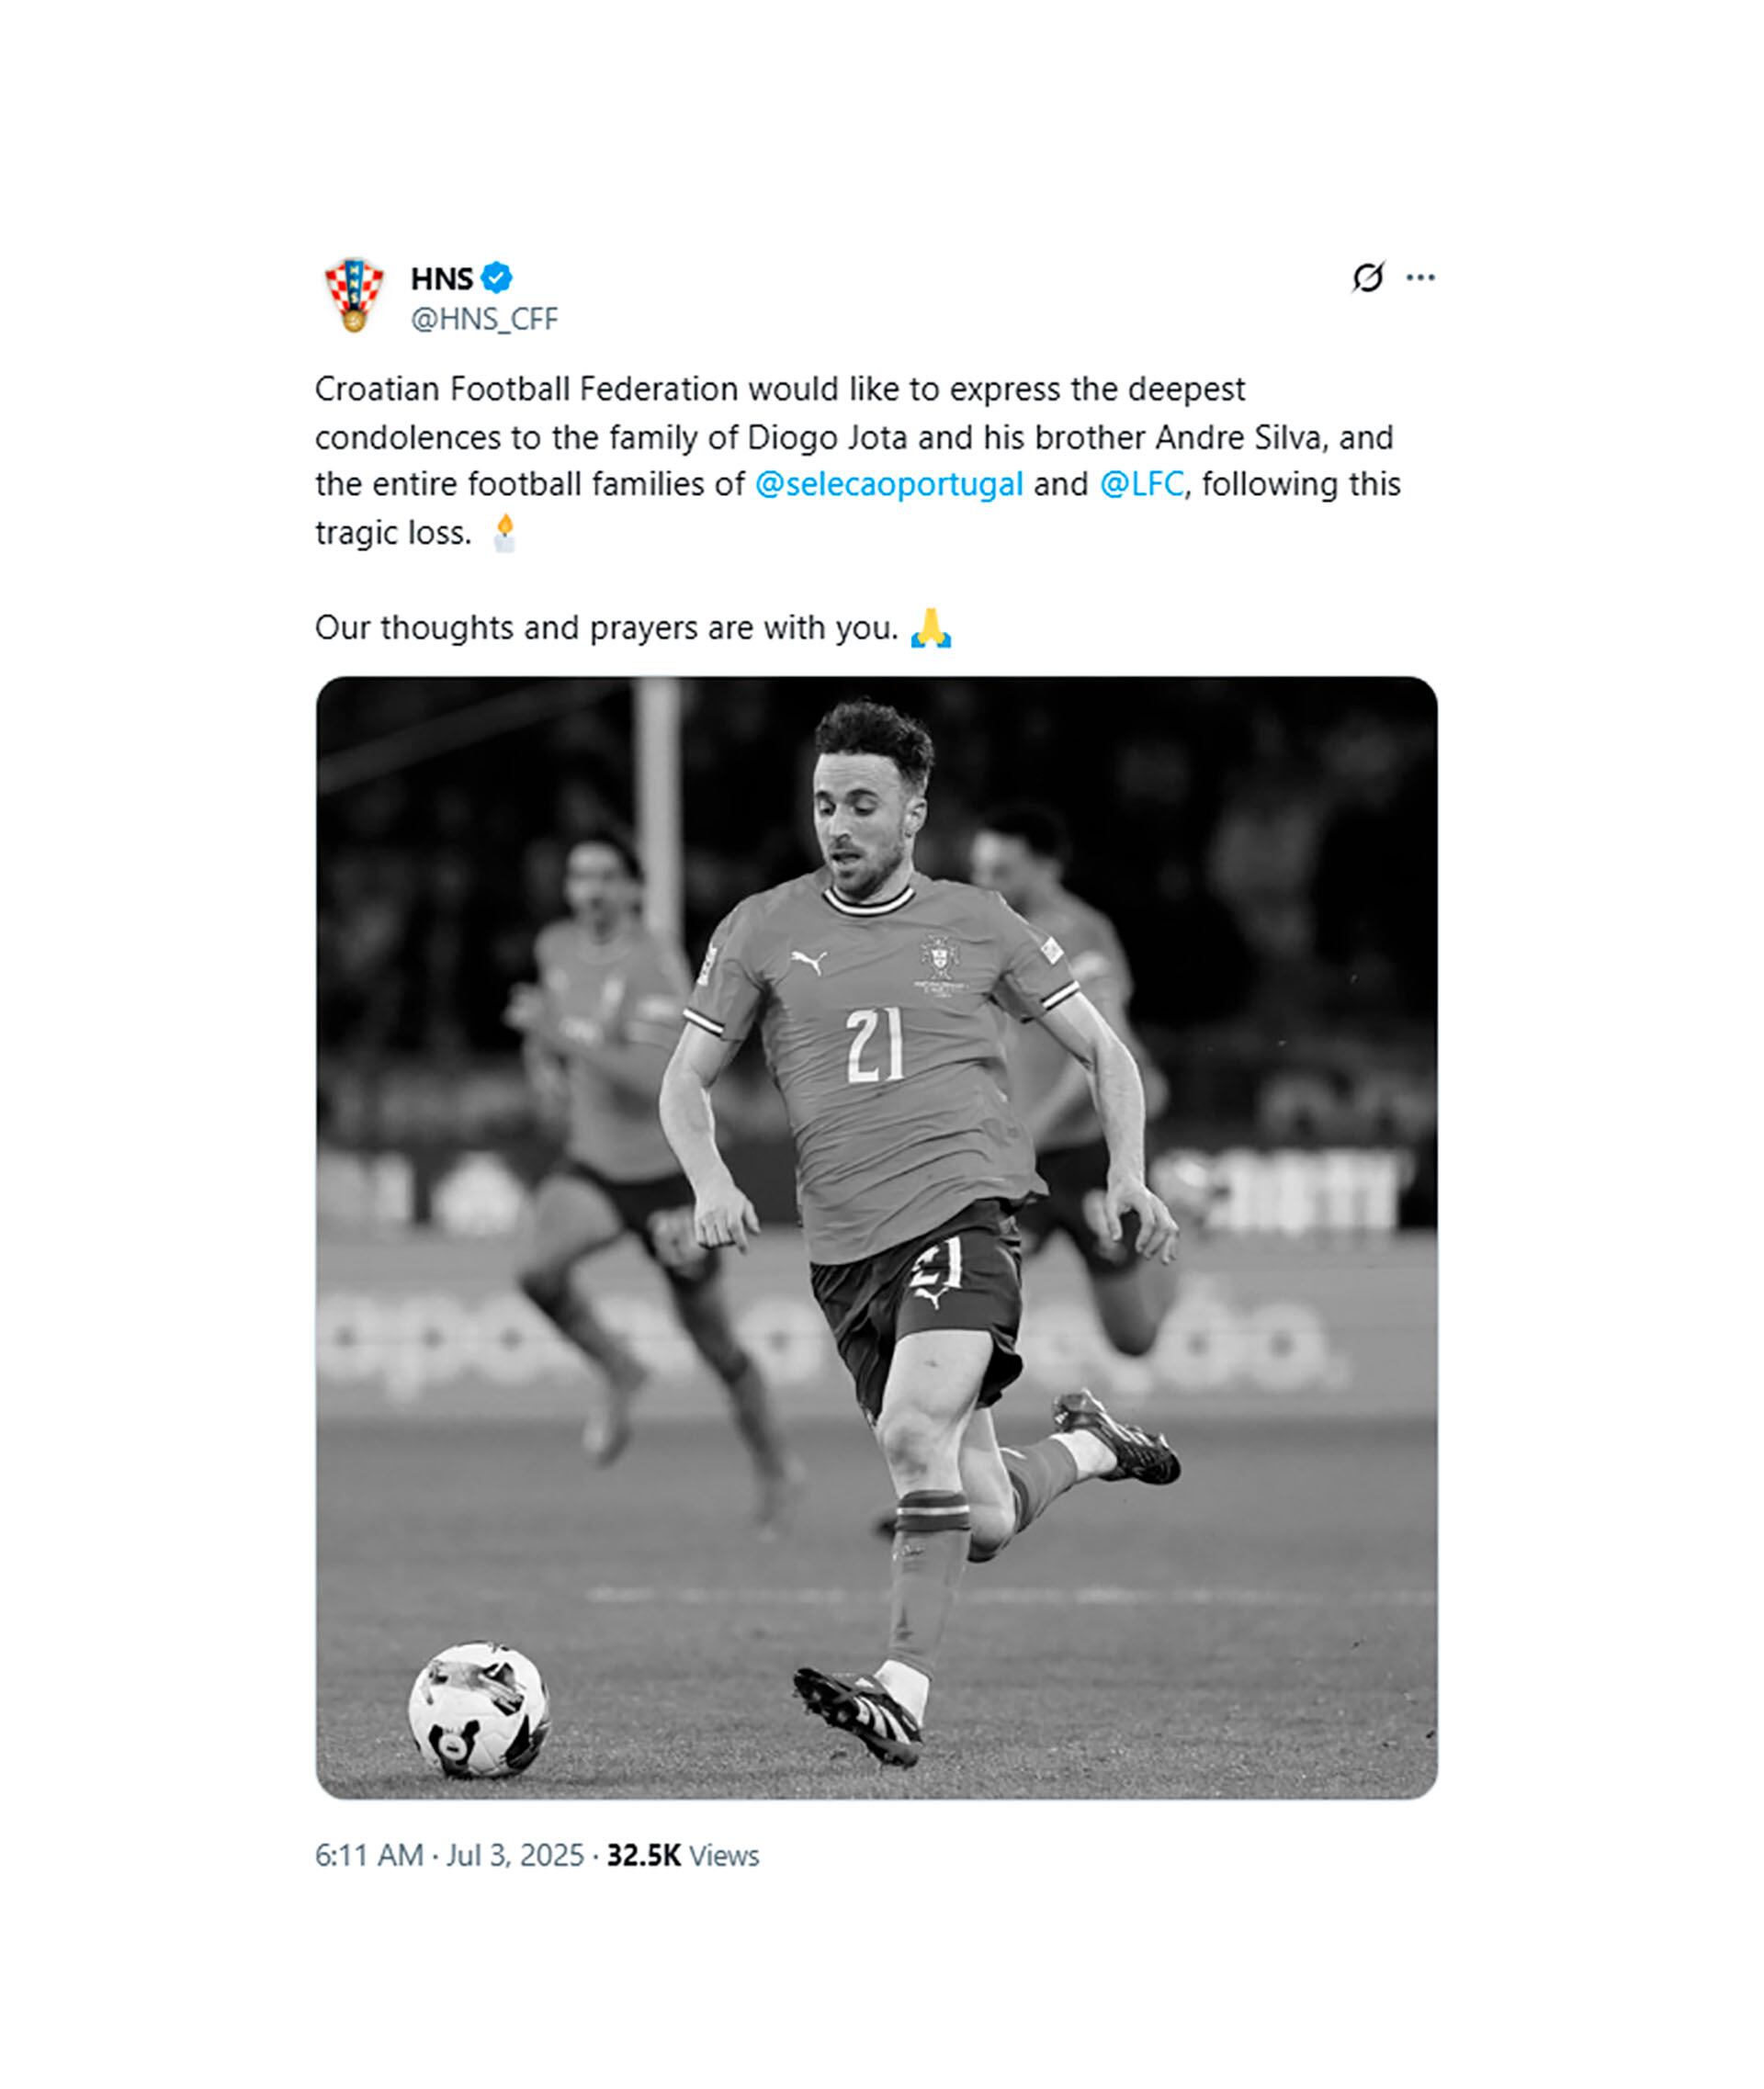Follow the @selecaoportugal mention link
The width and height of the screenshot is (1764, 2089).
click(889, 484)
